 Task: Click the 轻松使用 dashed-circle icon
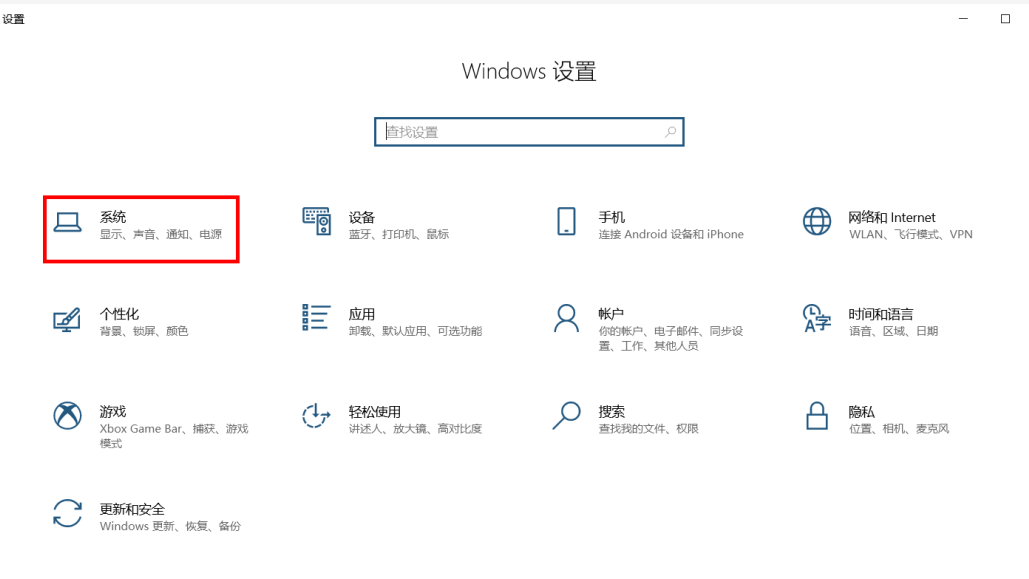[x=316, y=415]
